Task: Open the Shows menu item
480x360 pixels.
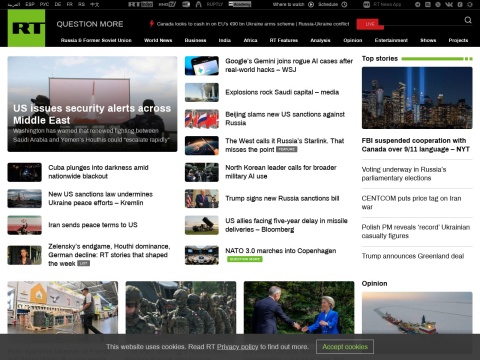Action: pyautogui.click(x=428, y=40)
